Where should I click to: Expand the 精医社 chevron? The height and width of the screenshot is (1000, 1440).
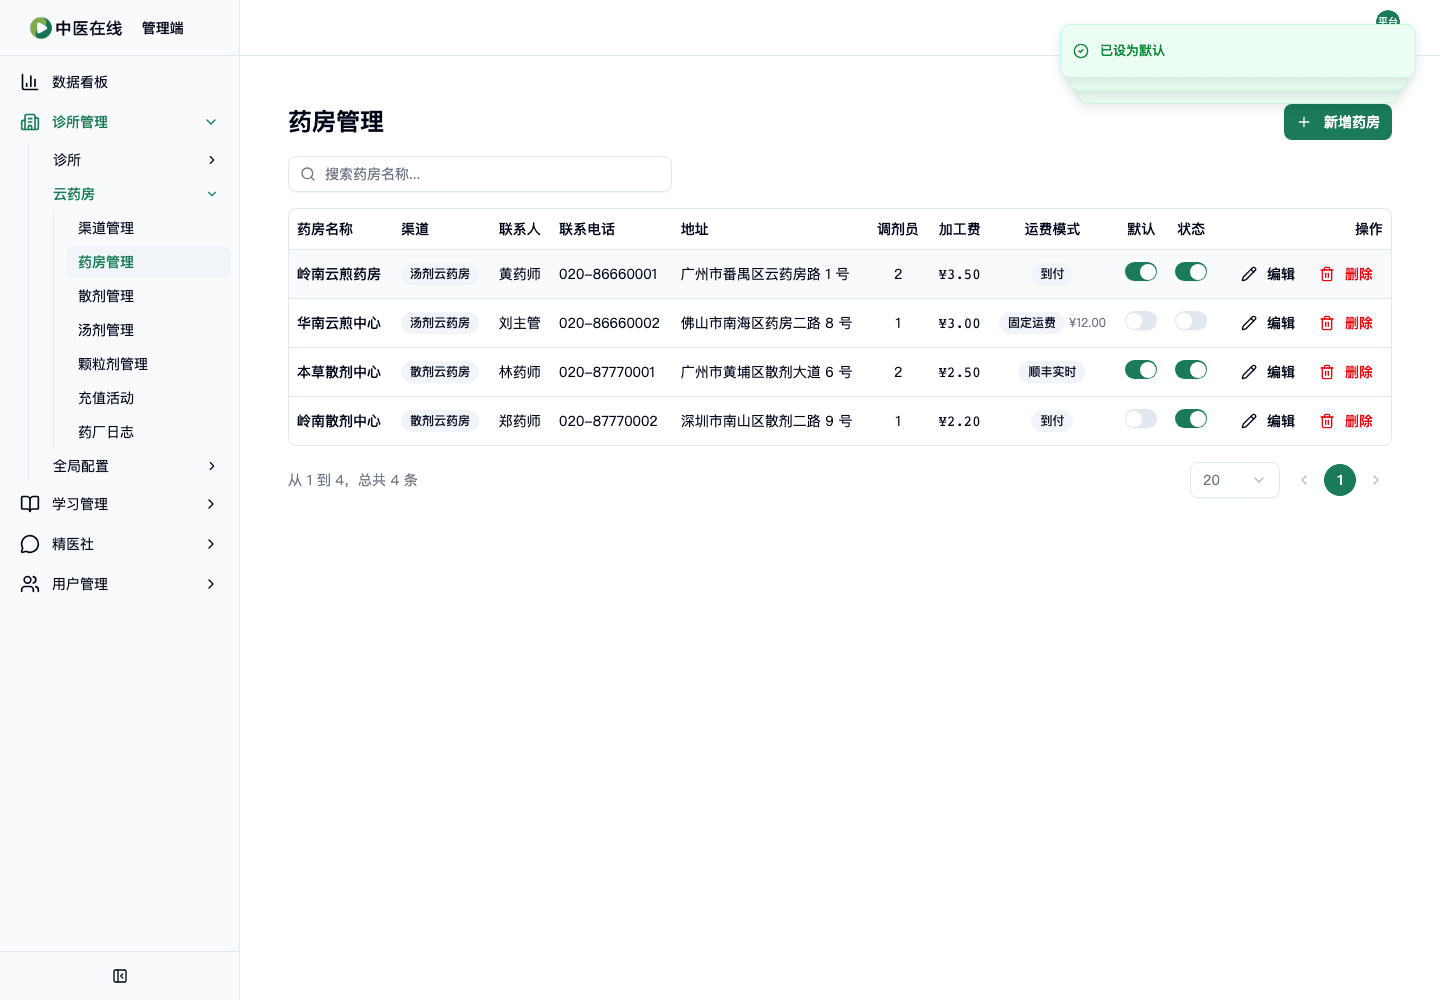[211, 544]
